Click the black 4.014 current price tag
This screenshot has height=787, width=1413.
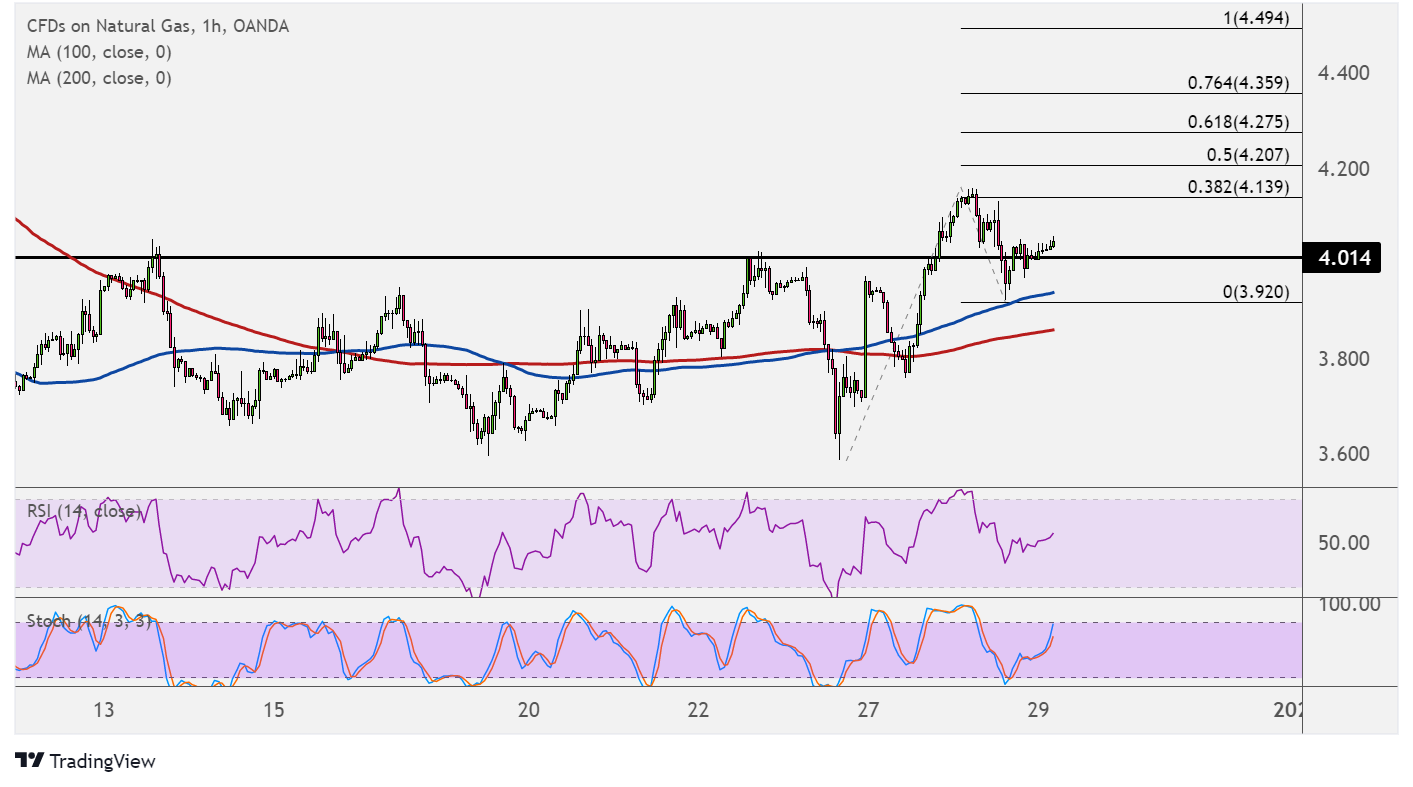pyautogui.click(x=1342, y=258)
